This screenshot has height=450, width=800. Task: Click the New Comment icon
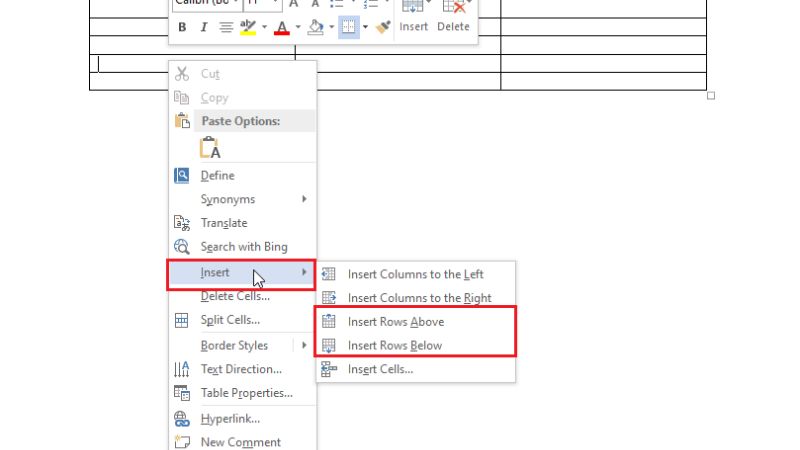tap(182, 442)
